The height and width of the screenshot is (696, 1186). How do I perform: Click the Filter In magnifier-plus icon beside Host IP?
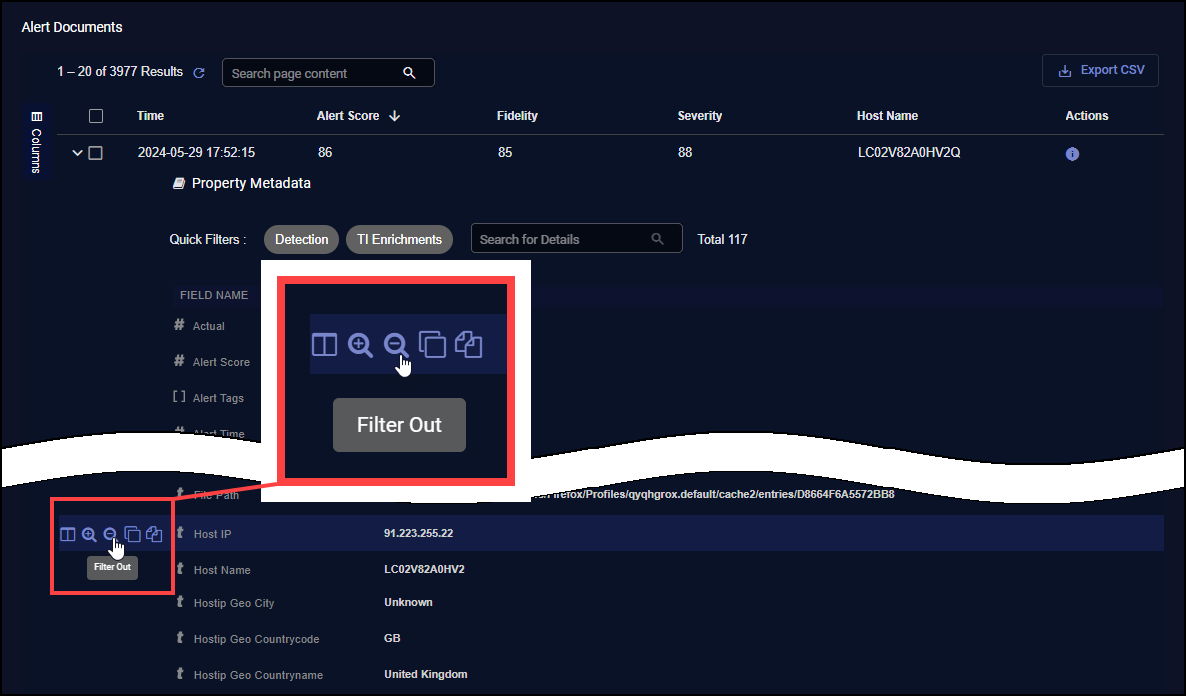coord(89,535)
